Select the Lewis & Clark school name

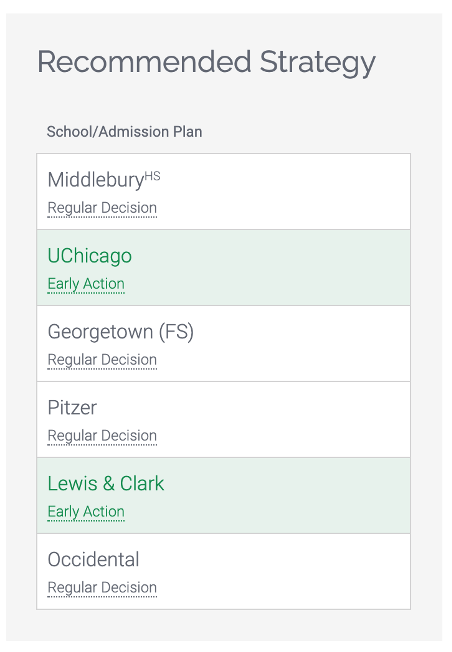click(106, 483)
